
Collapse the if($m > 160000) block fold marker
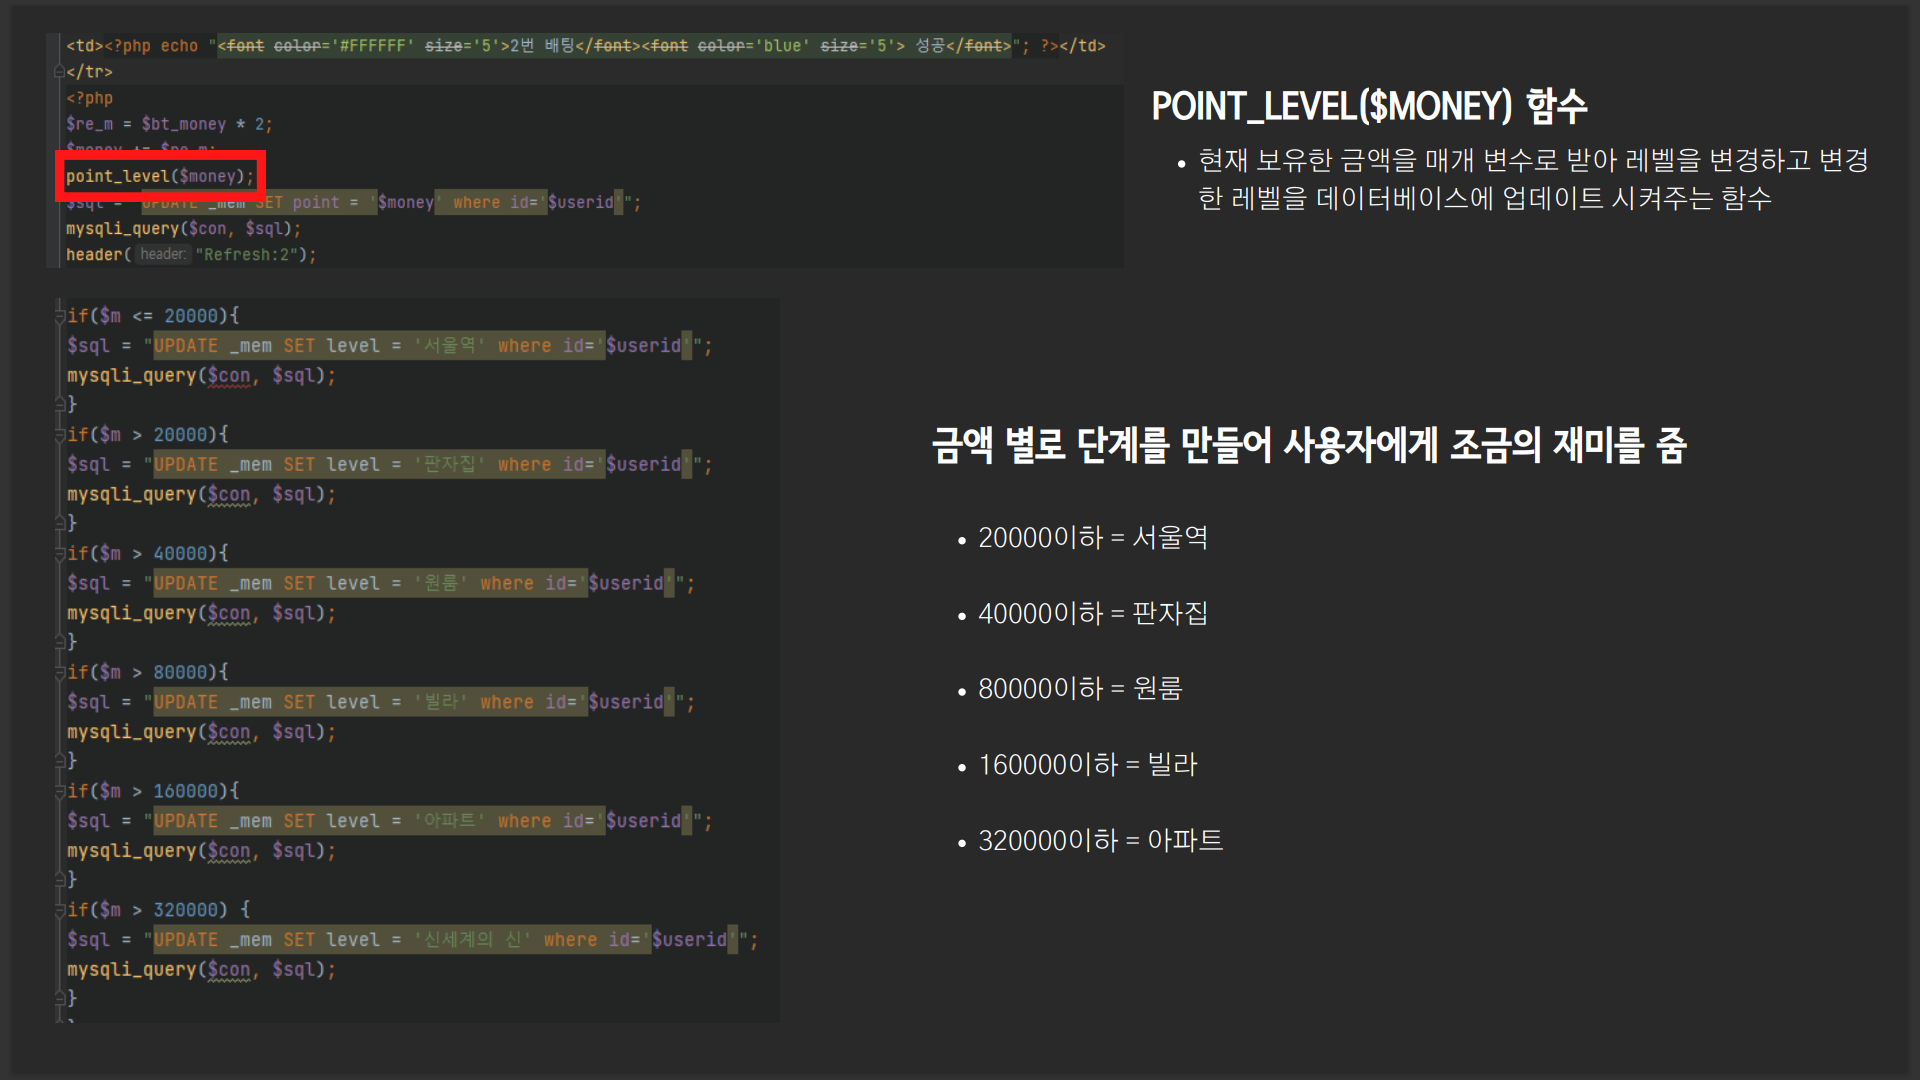point(60,792)
